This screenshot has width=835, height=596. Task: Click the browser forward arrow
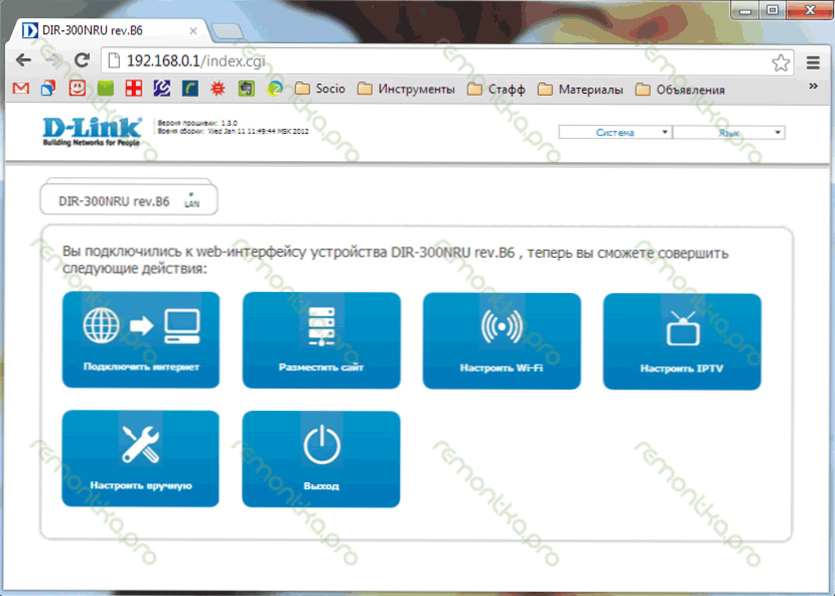coord(52,60)
